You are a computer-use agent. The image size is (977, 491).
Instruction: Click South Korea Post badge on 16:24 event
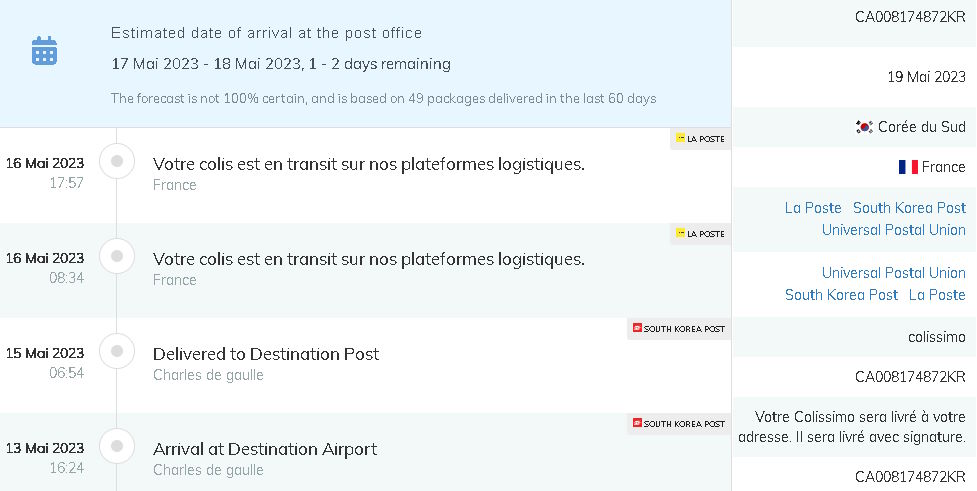(679, 423)
